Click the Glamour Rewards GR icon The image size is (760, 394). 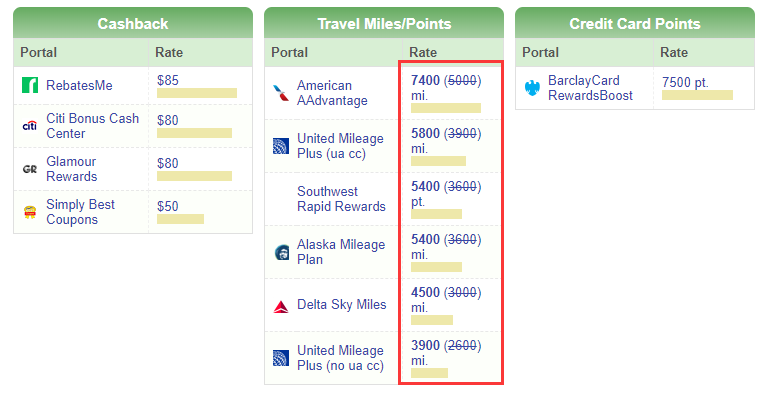click(x=30, y=169)
